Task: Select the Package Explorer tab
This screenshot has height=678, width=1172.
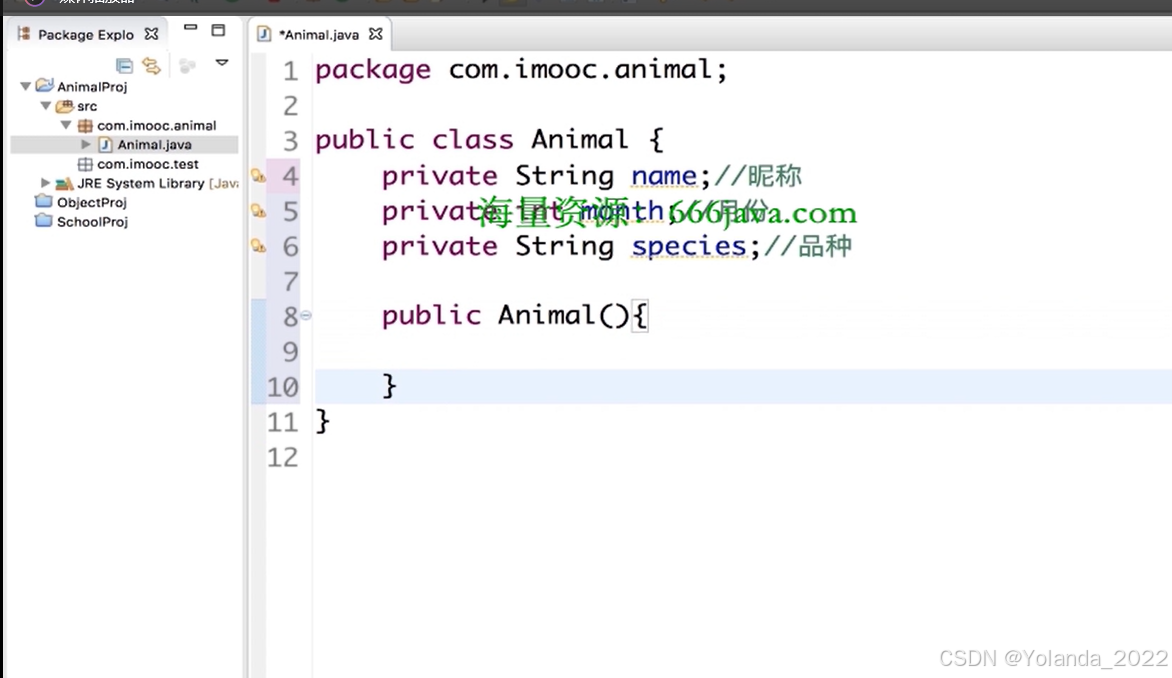Action: pyautogui.click(x=86, y=34)
